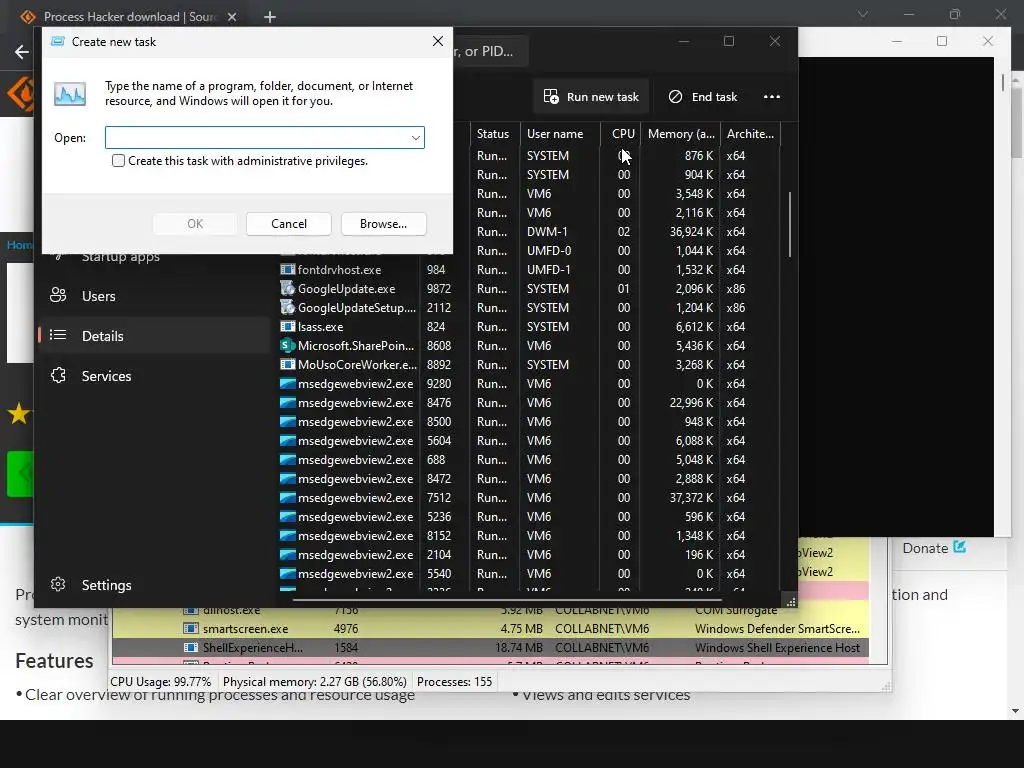The height and width of the screenshot is (768, 1024).
Task: Select msedgewebview2.exe with PID 8476
Action: 529,402
